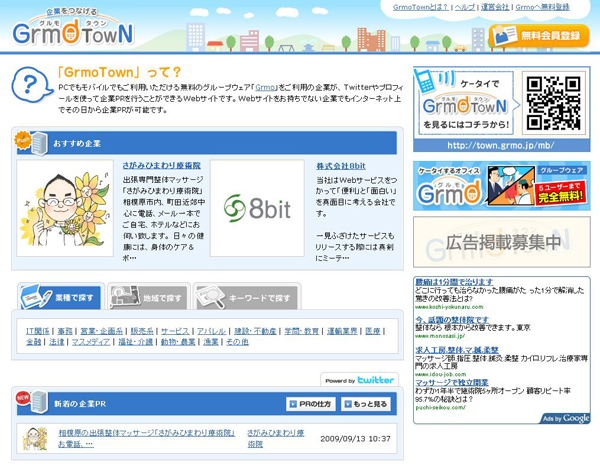Open the Grmo グループウェア banner ad
Viewport: 600px width, 465px height.
[x=502, y=186]
